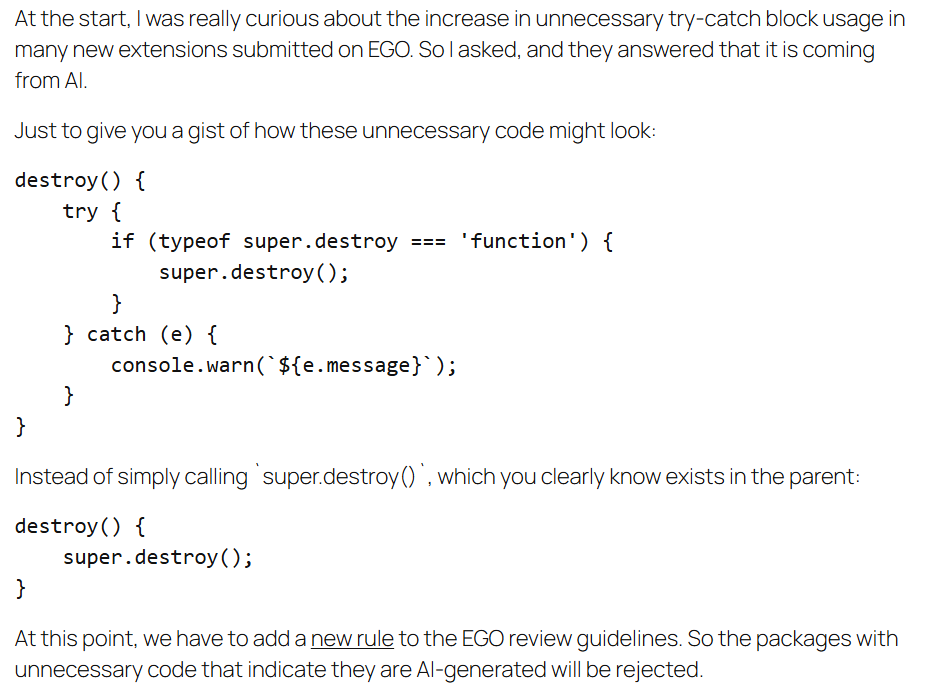The height and width of the screenshot is (687, 931).
Task: Click the 'from AI.' text
Action: point(51,81)
